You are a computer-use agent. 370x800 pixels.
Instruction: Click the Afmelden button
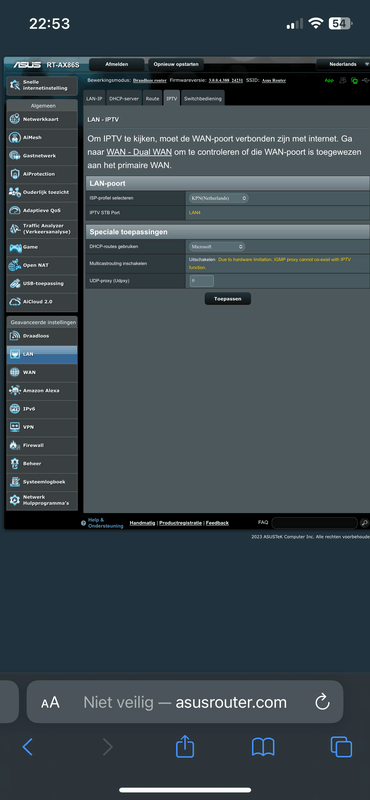click(116, 64)
